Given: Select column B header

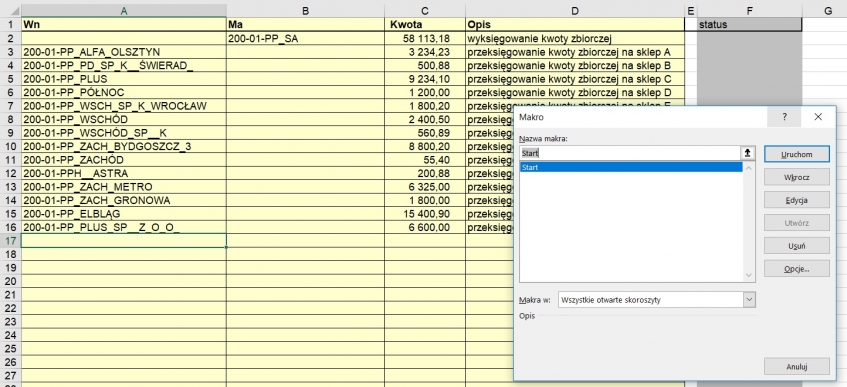Looking at the screenshot, I should [305, 11].
